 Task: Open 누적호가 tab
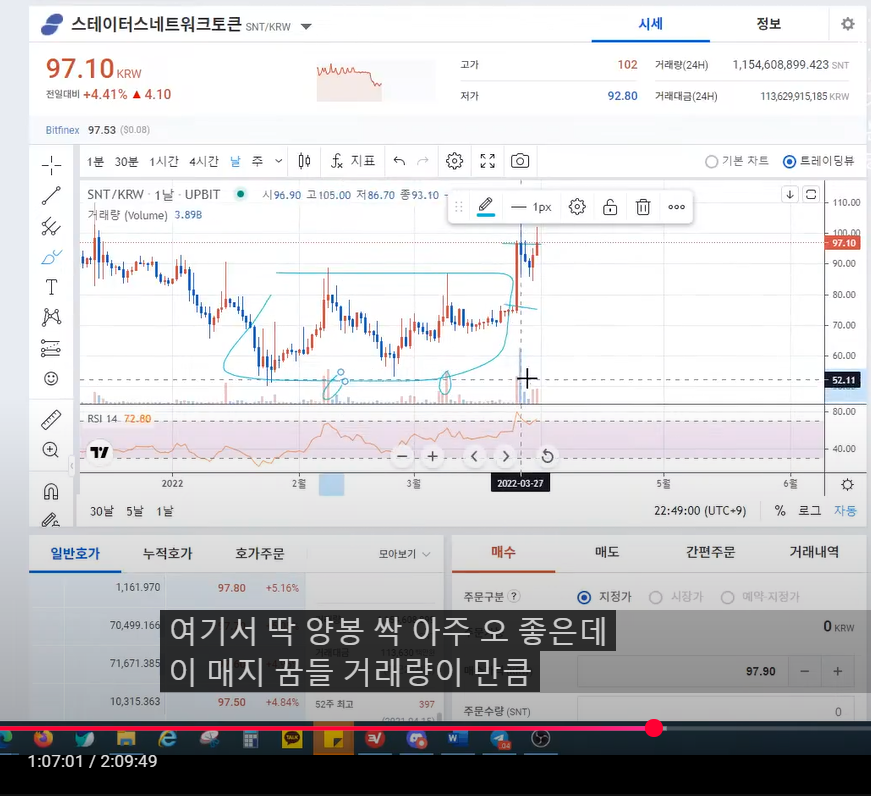167,553
